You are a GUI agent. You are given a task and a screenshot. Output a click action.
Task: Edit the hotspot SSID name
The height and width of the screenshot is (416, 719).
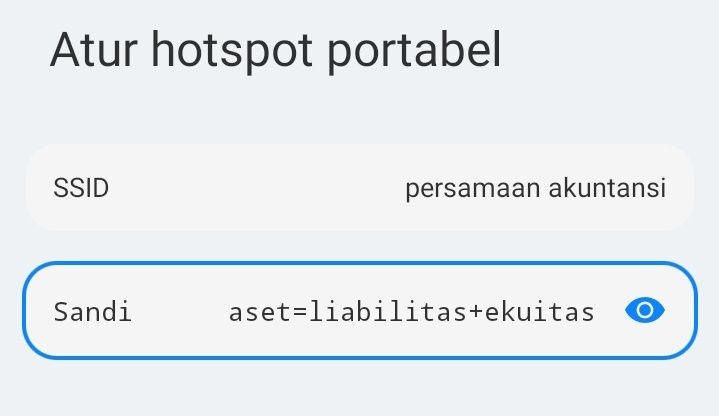point(535,189)
